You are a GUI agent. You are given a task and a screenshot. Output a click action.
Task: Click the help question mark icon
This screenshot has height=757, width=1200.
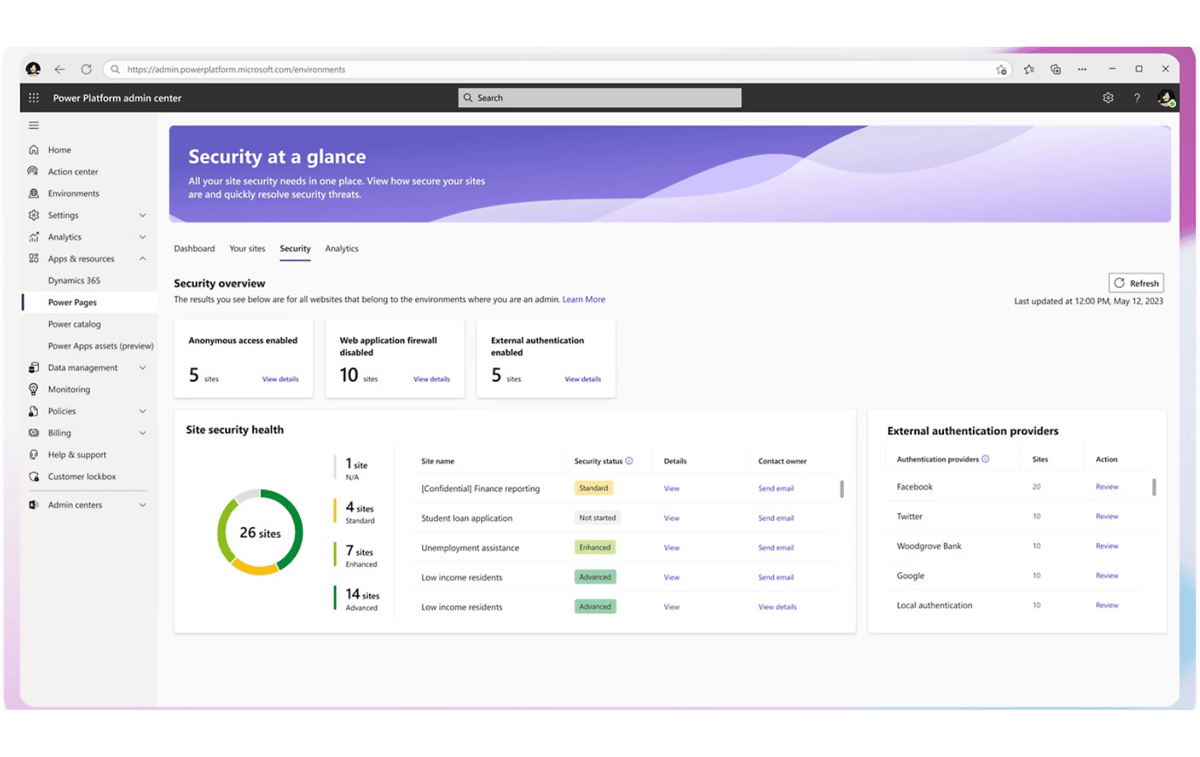1137,98
